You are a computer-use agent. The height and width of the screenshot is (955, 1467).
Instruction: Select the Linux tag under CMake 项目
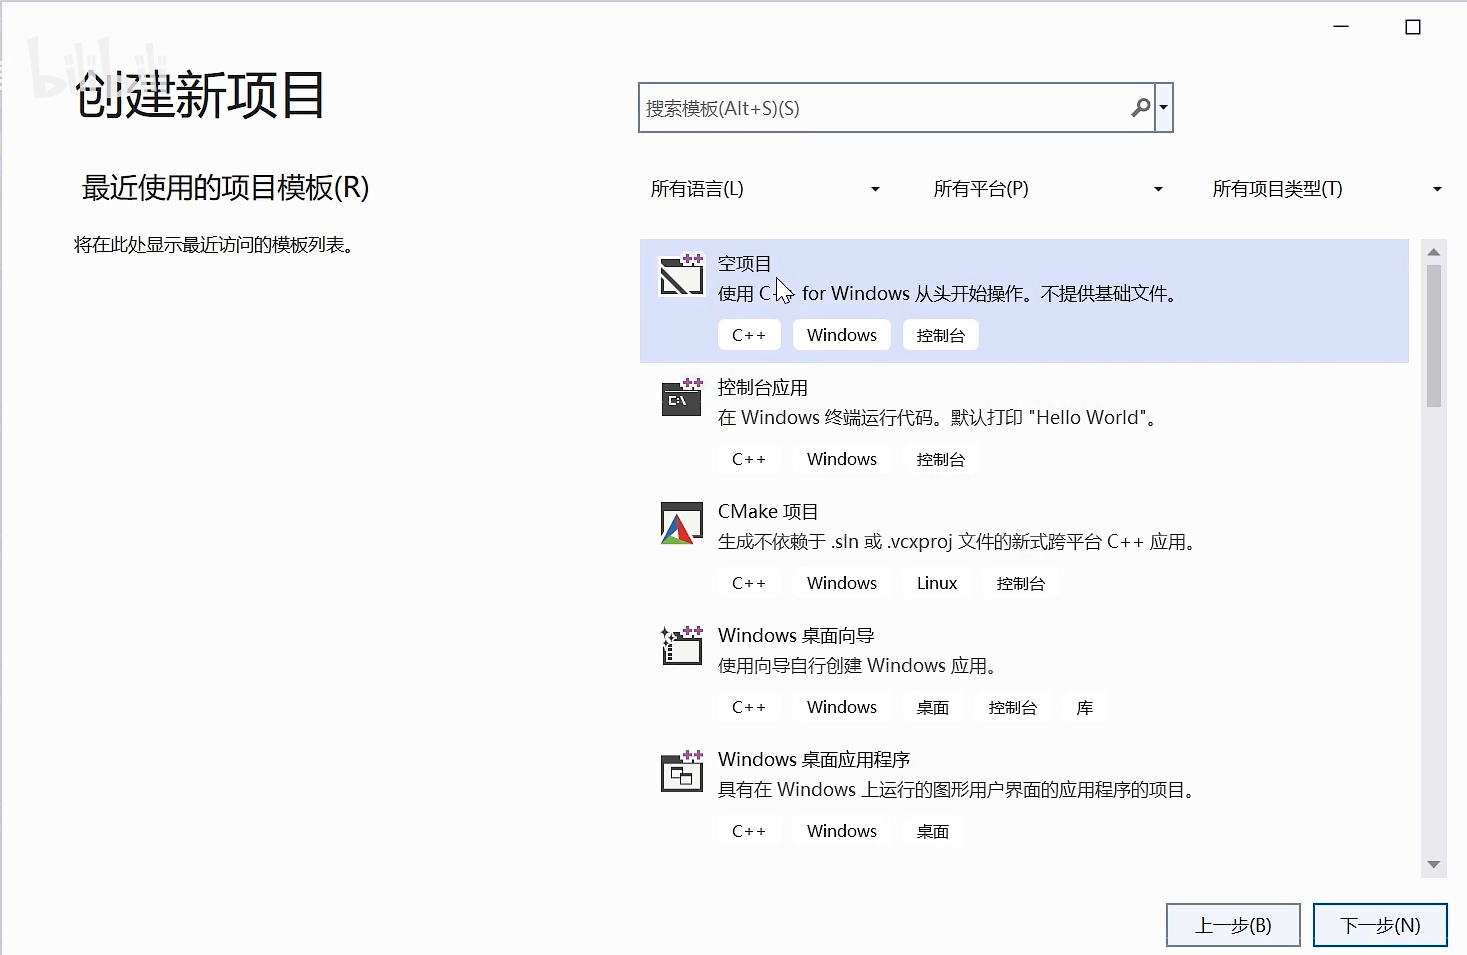coord(935,582)
